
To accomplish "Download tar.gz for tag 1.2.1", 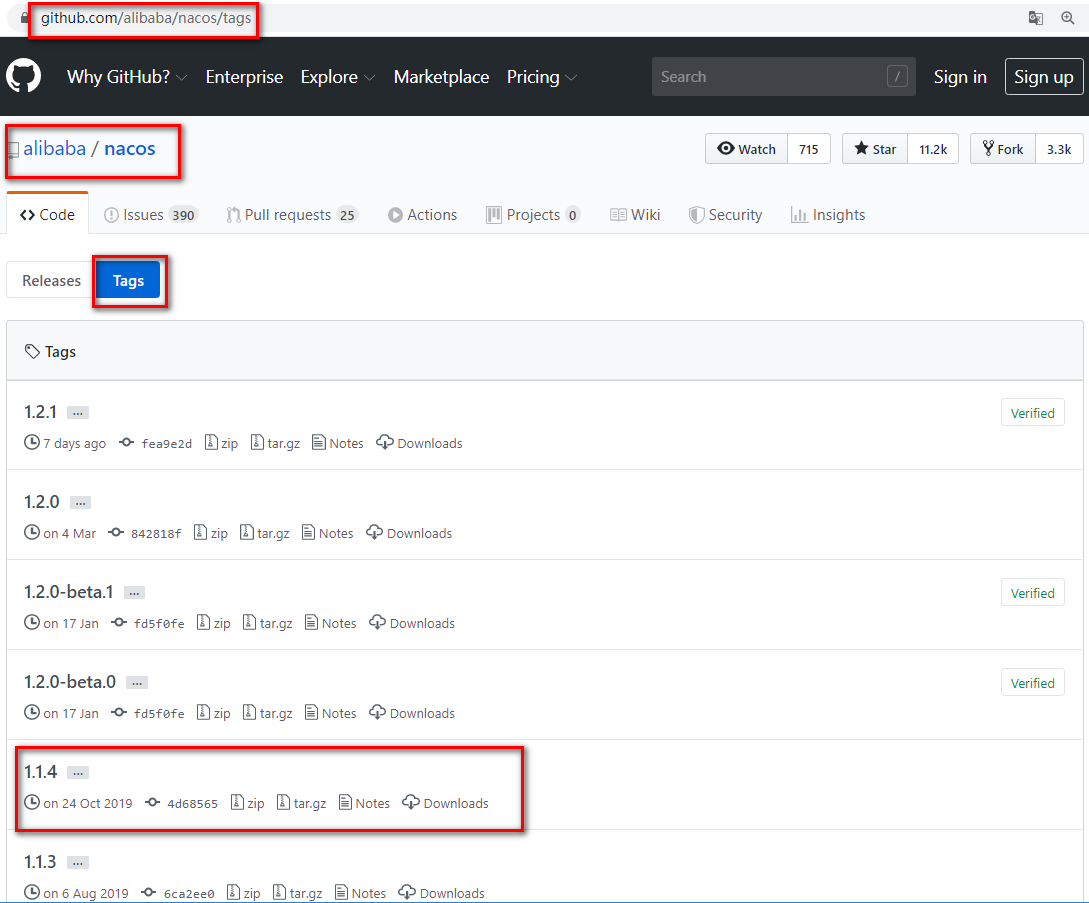I will click(275, 443).
